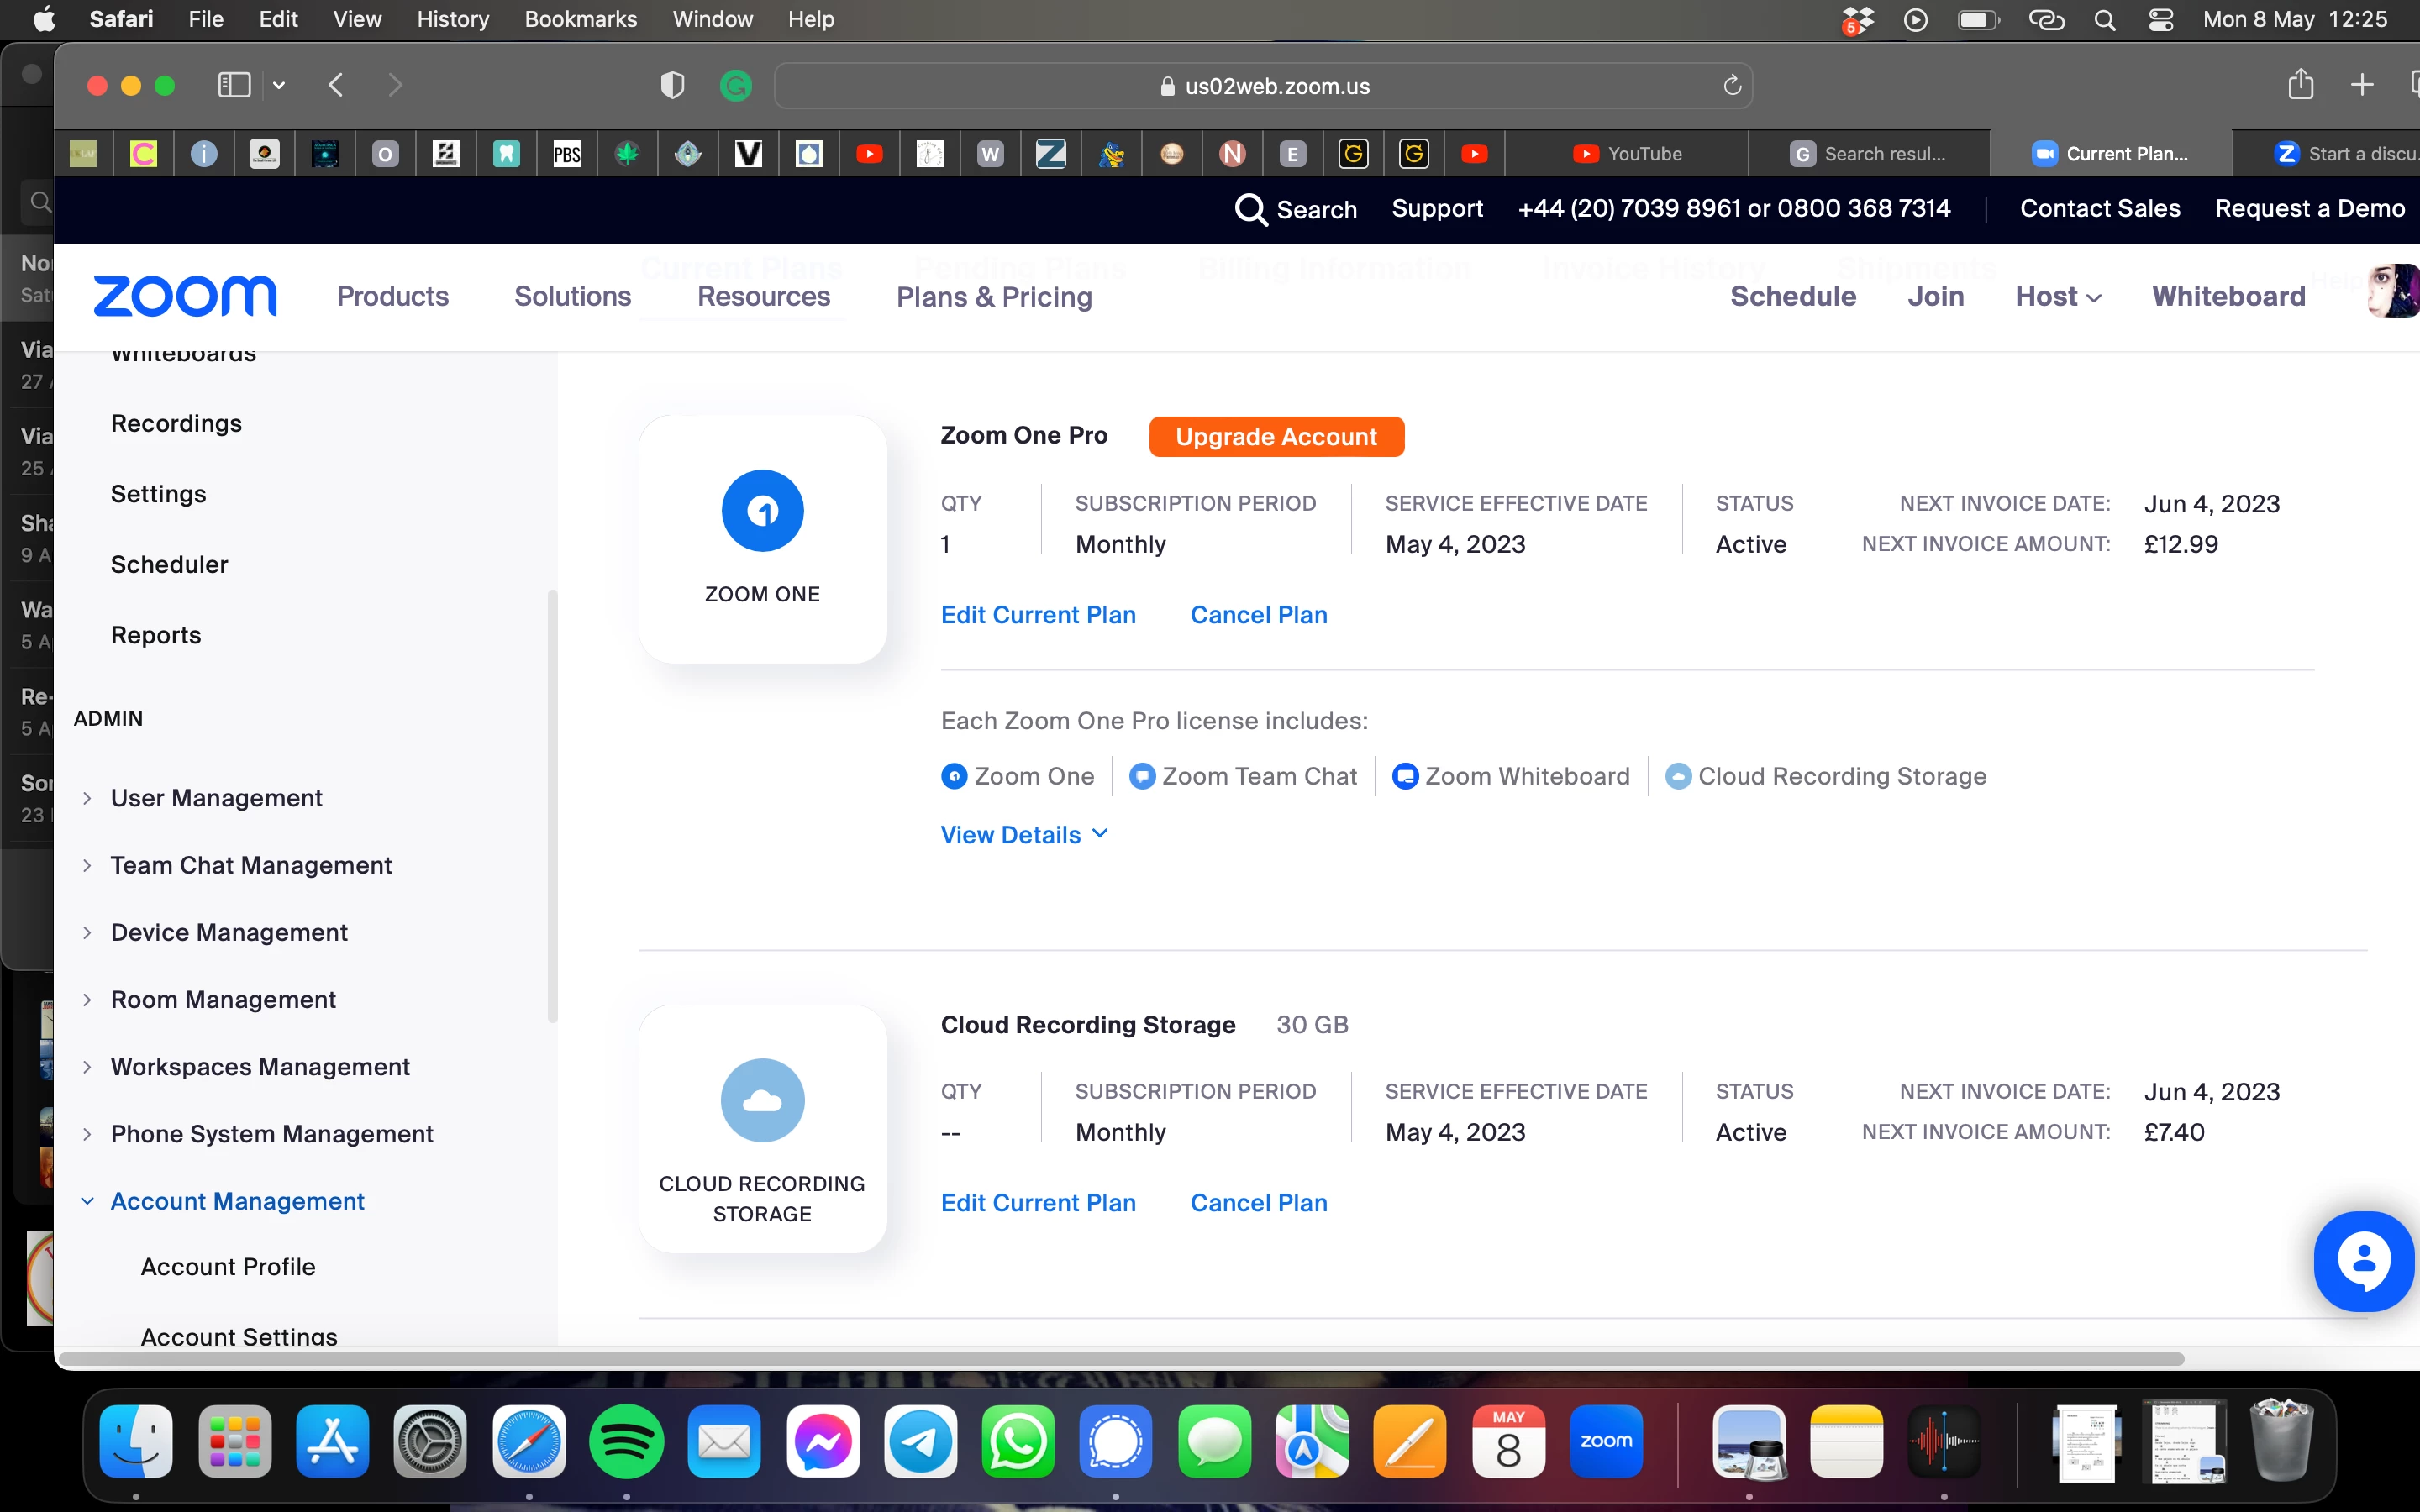2420x1512 pixels.
Task: Click Cancel Plan for Cloud Recording Storage
Action: (1258, 1203)
